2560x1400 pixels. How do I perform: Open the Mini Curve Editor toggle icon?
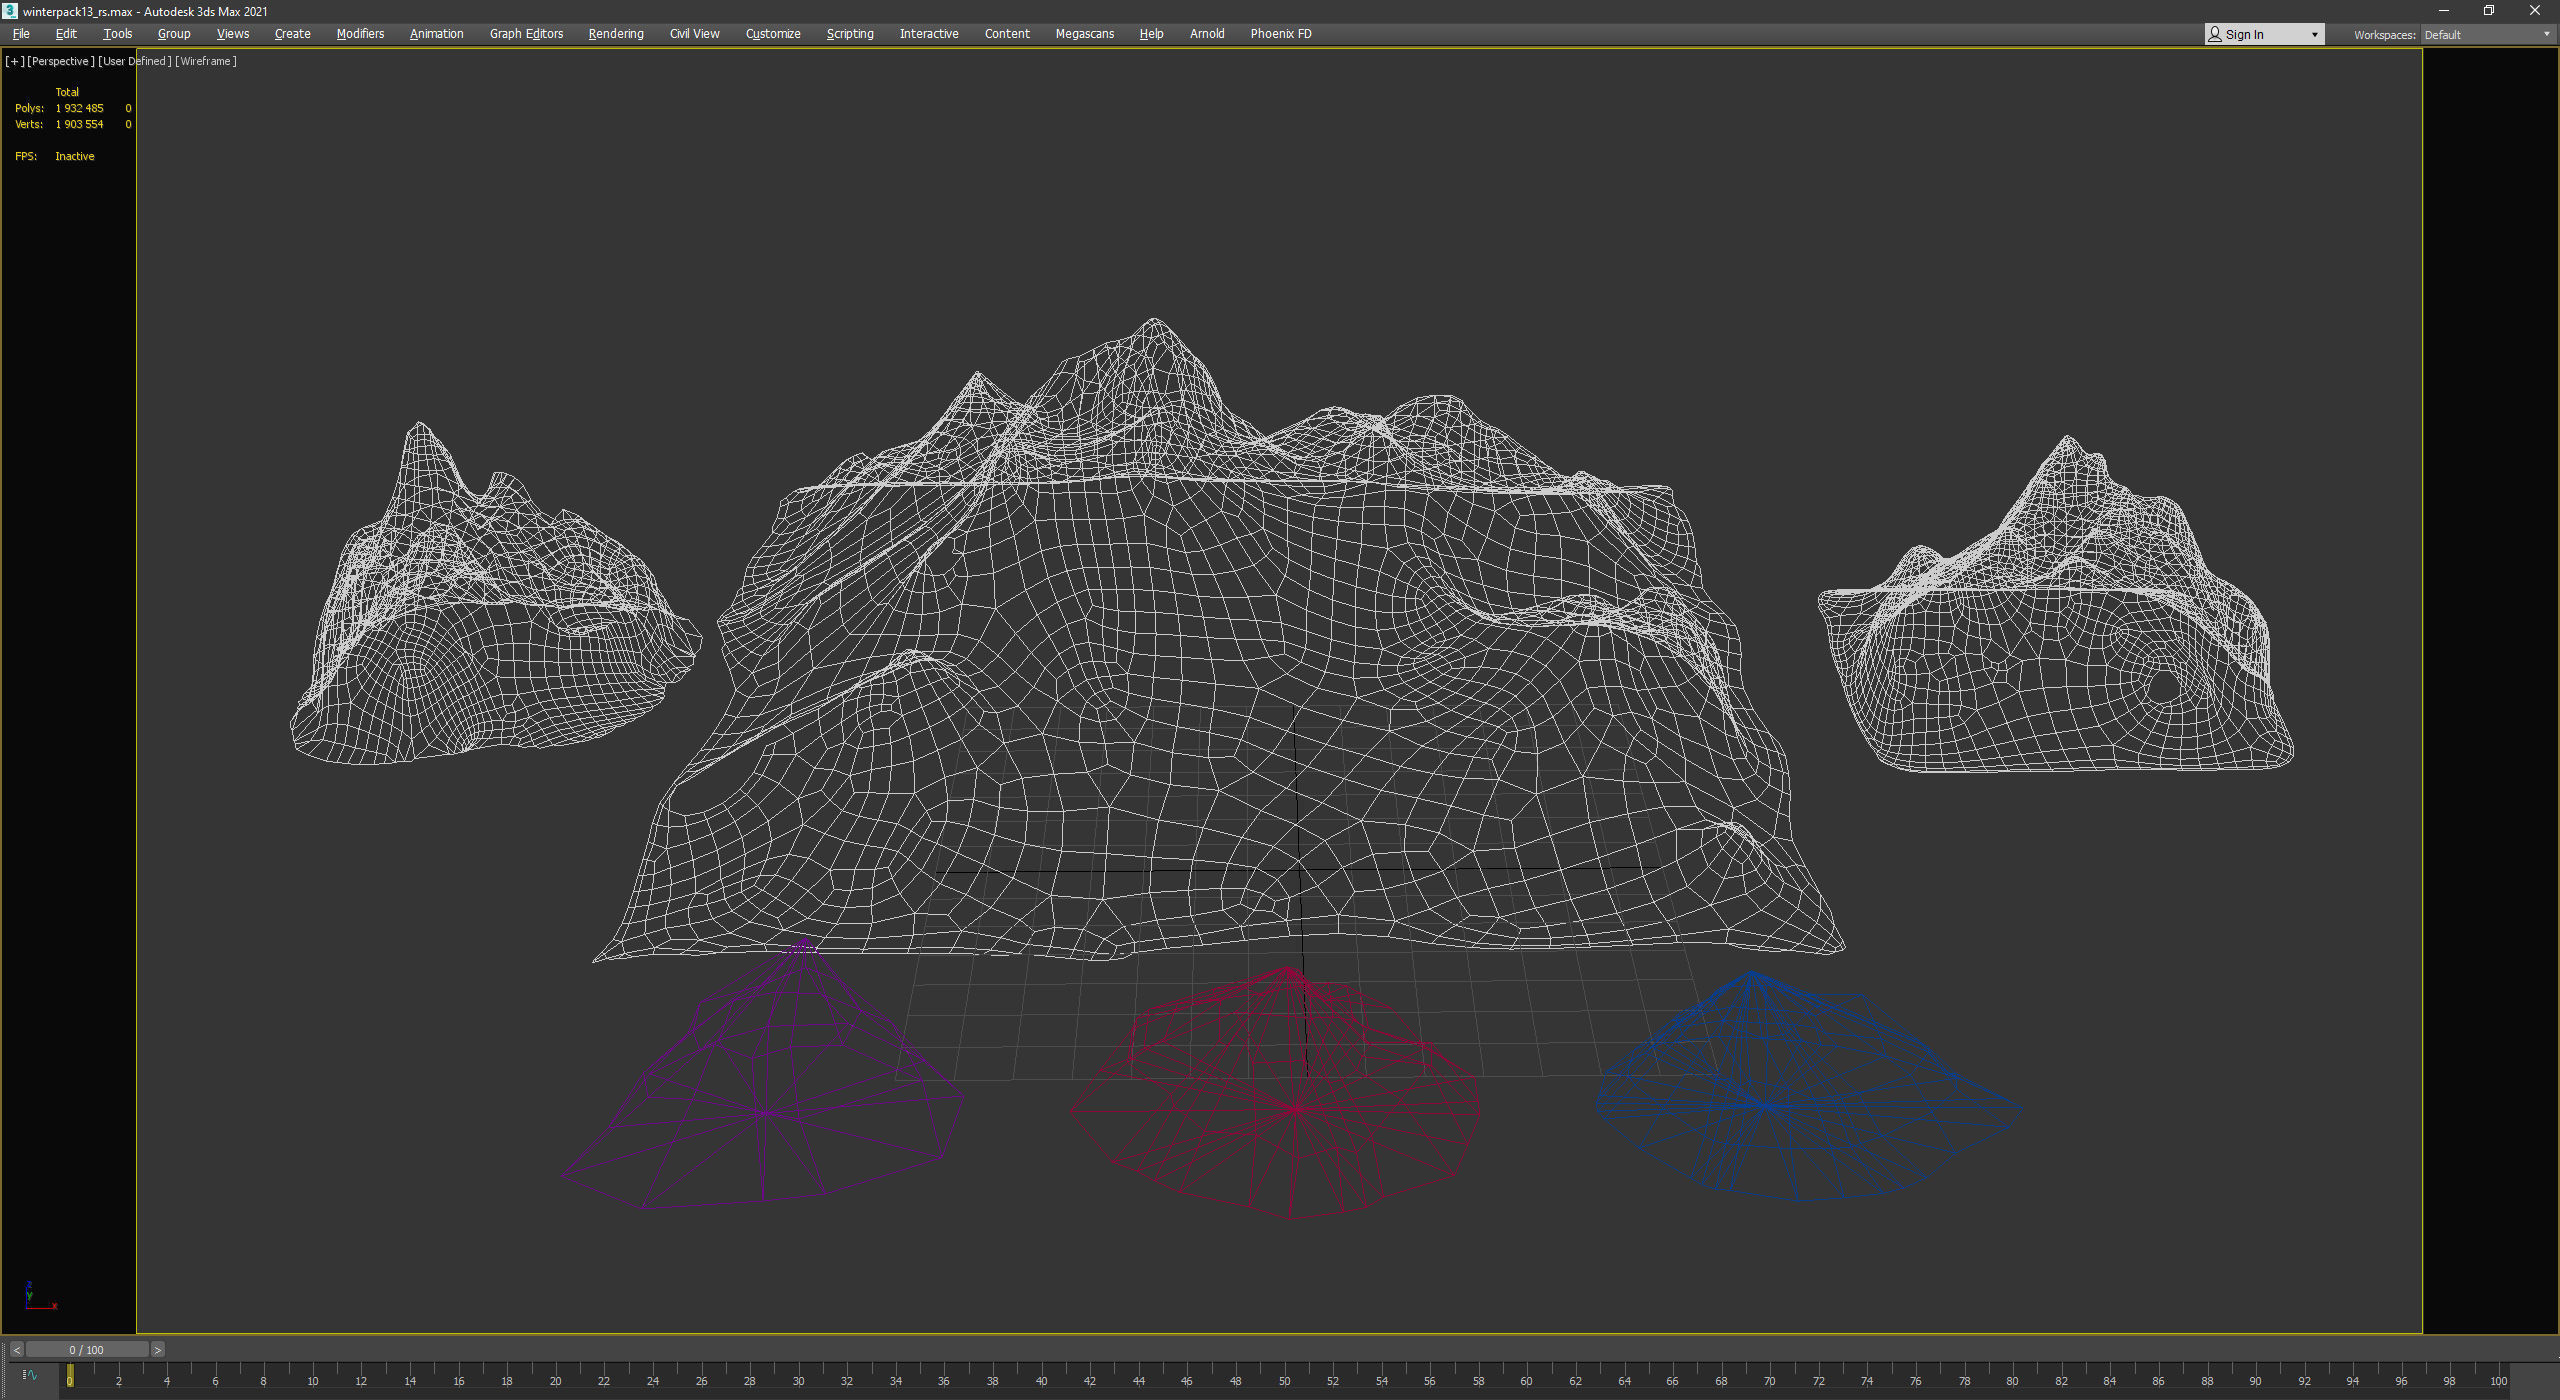29,1375
